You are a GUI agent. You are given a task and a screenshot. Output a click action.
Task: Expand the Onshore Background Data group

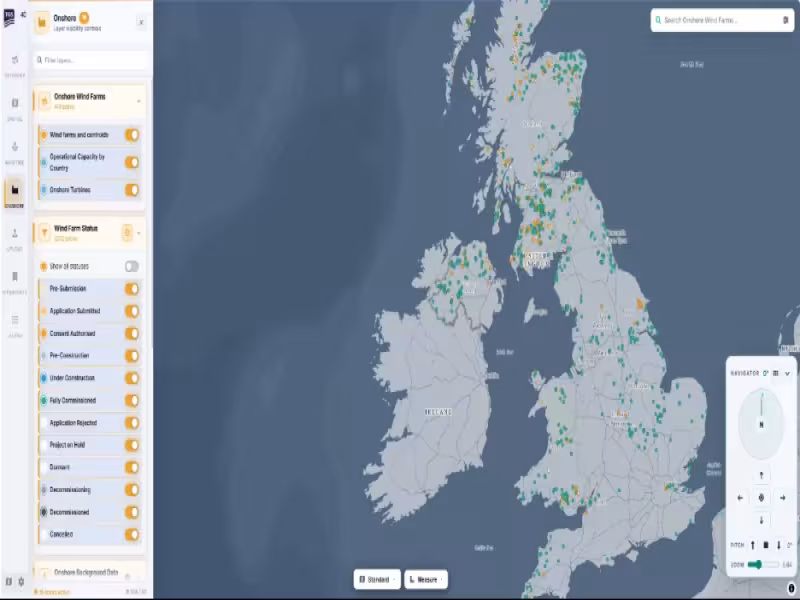pyautogui.click(x=90, y=573)
